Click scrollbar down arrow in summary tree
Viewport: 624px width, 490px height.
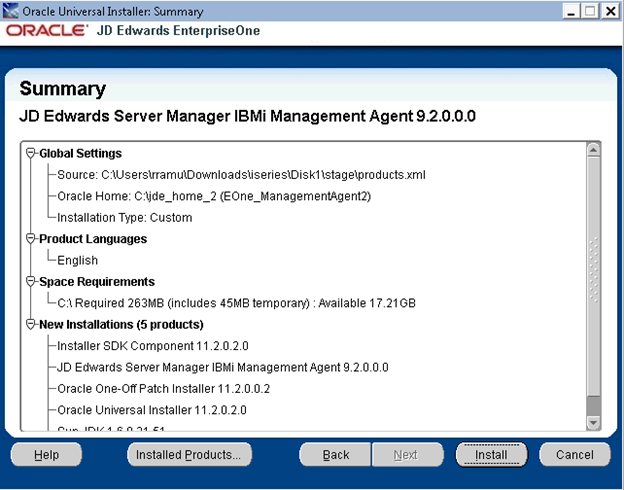pos(593,423)
